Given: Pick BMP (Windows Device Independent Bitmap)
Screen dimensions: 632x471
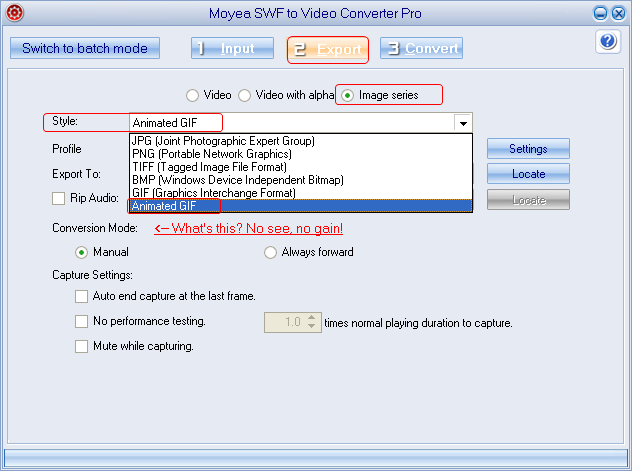Looking at the screenshot, I should tap(301, 180).
